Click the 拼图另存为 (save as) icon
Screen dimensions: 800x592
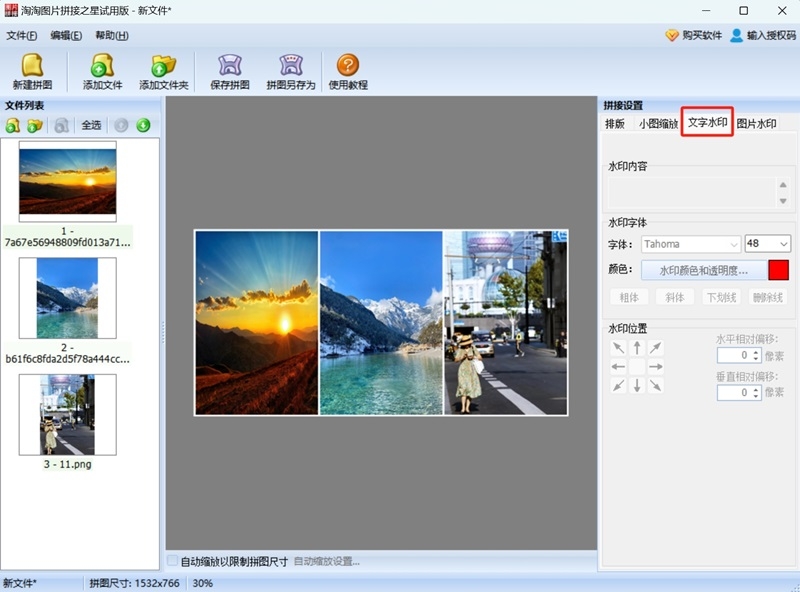(x=291, y=71)
